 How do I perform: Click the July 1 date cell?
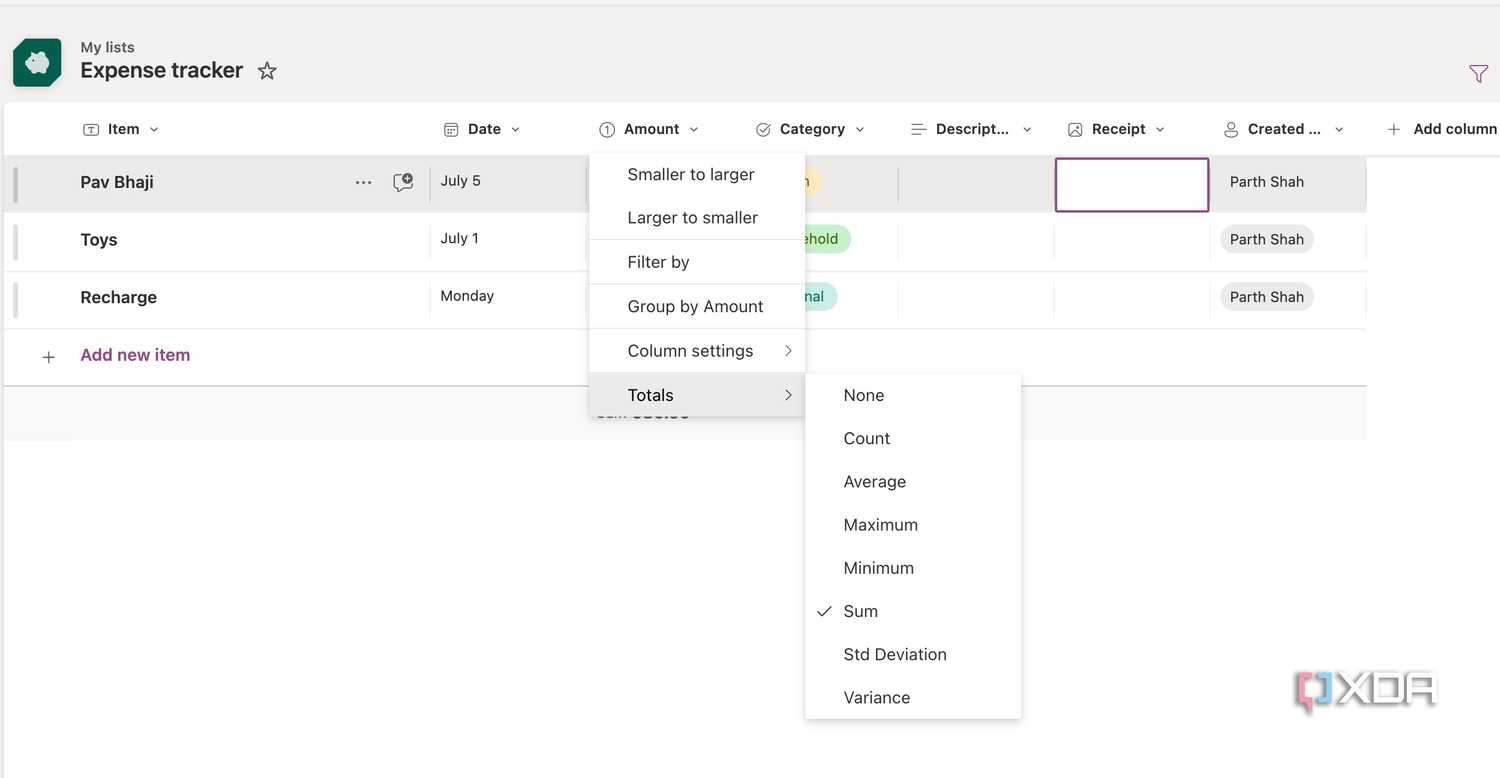pyautogui.click(x=459, y=238)
